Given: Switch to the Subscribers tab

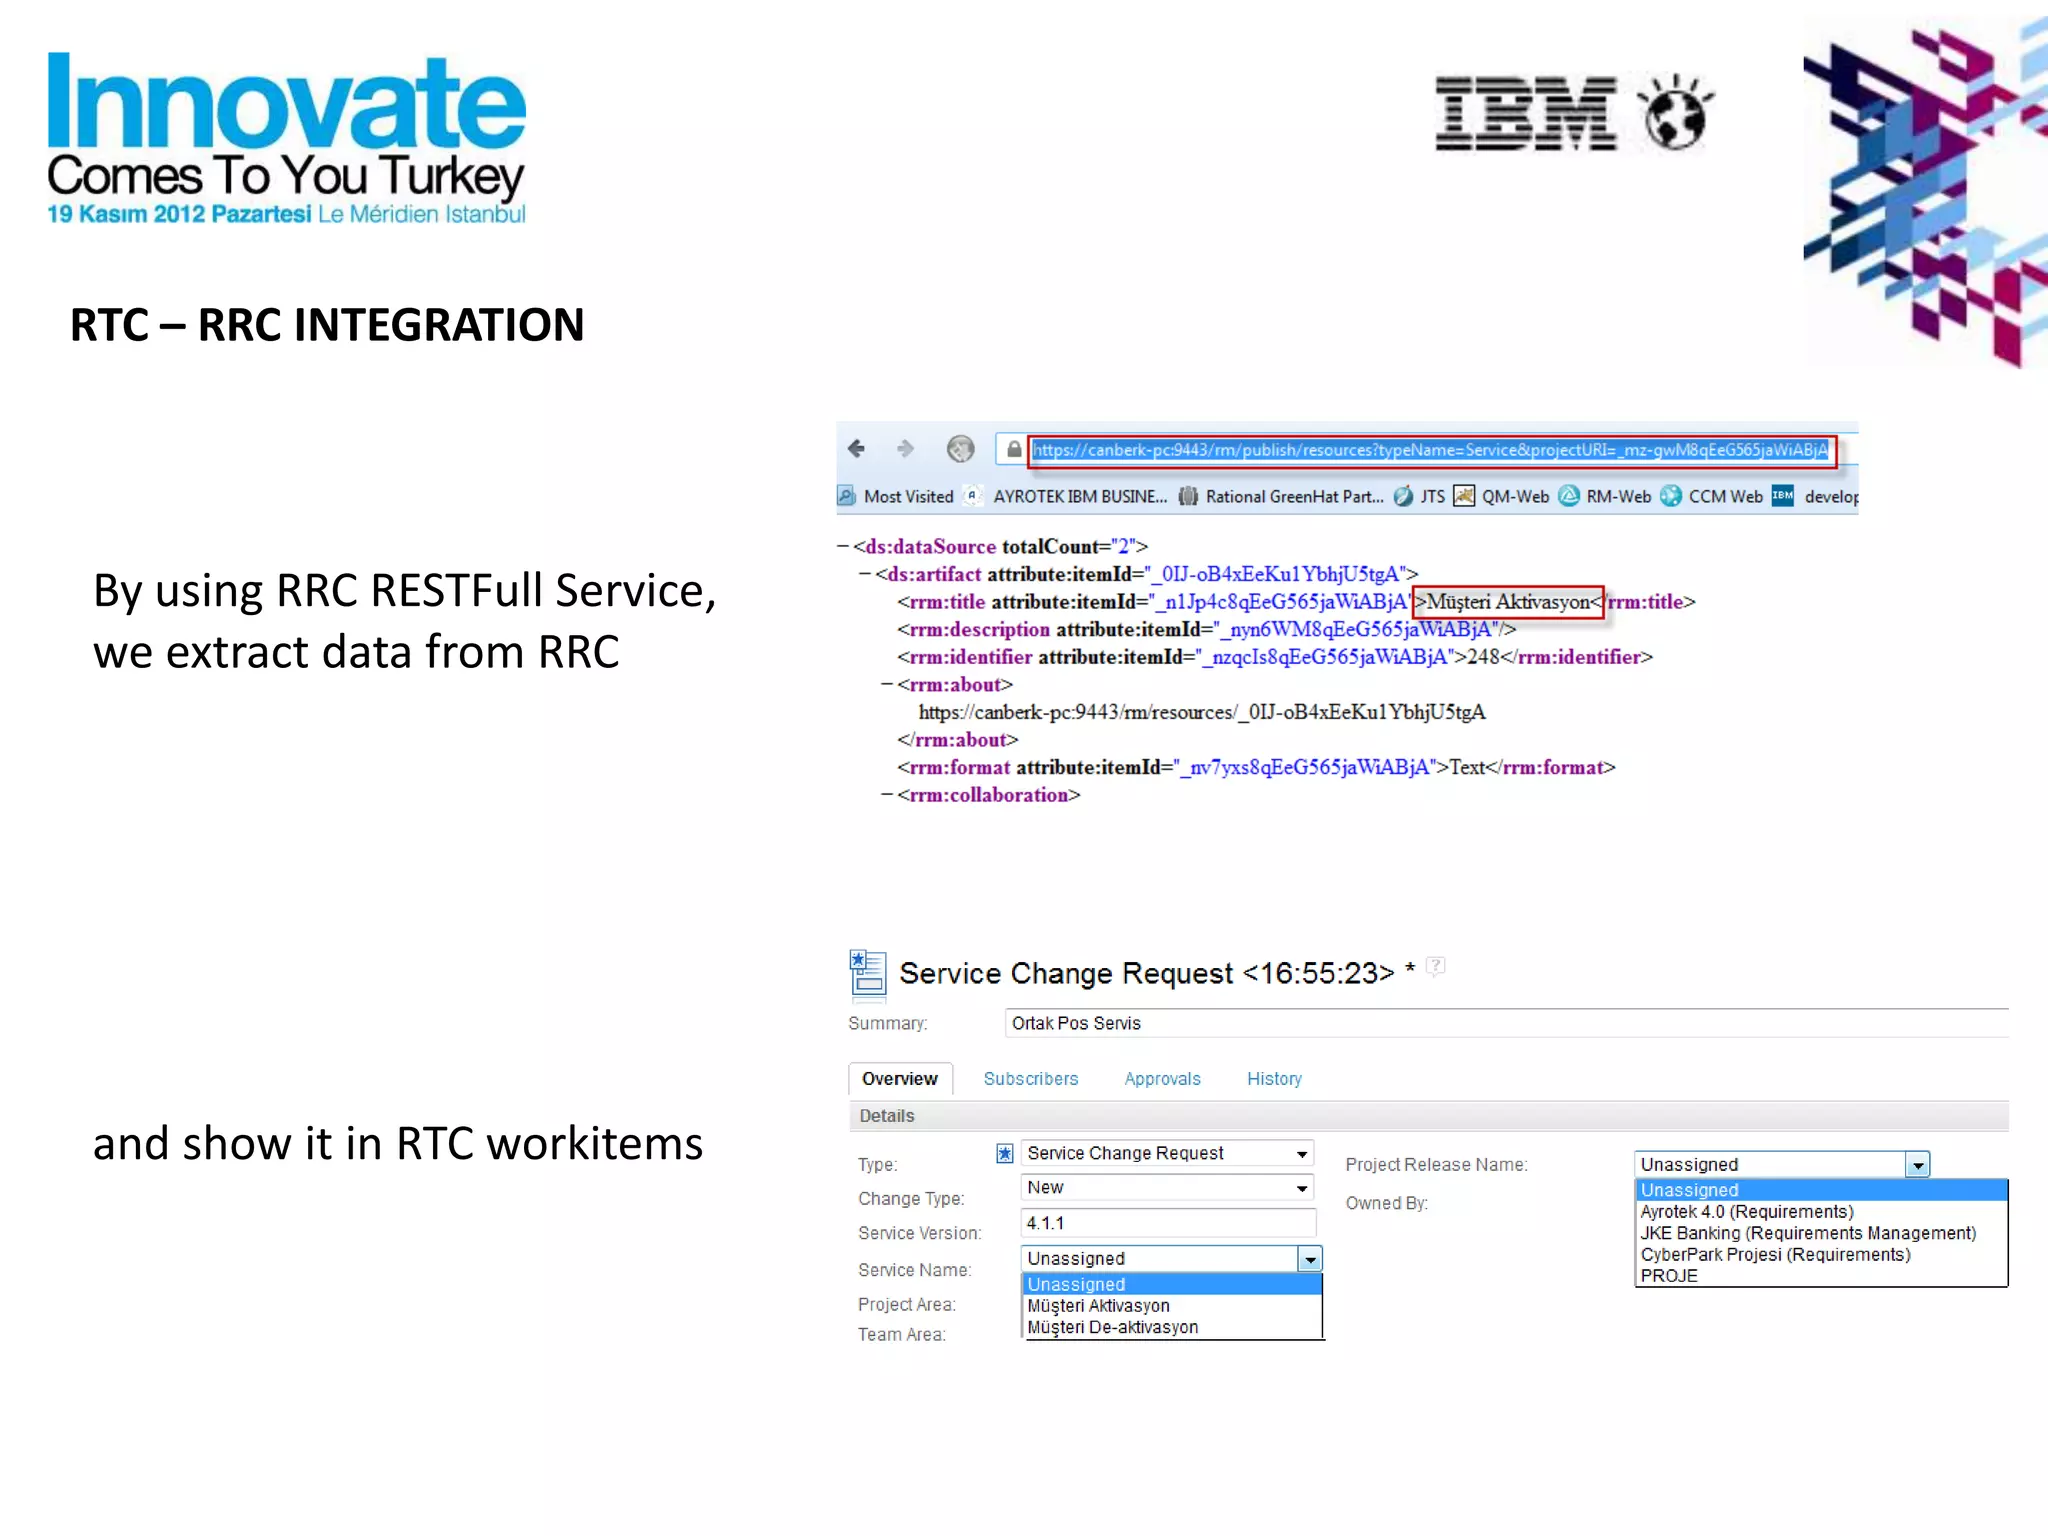Looking at the screenshot, I should (x=1031, y=1079).
